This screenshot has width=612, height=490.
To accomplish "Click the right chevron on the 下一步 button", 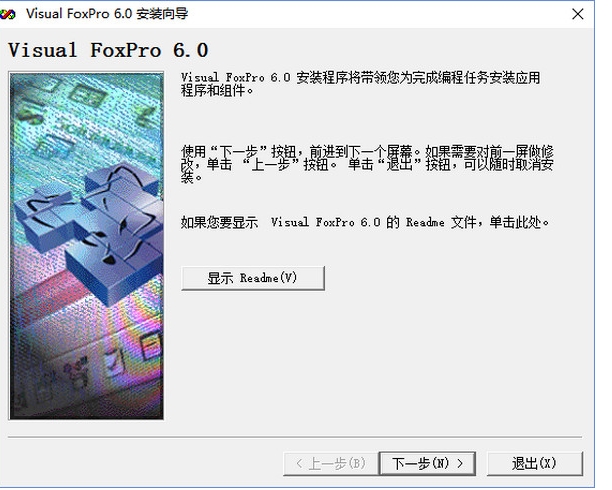I will pyautogui.click(x=460, y=463).
